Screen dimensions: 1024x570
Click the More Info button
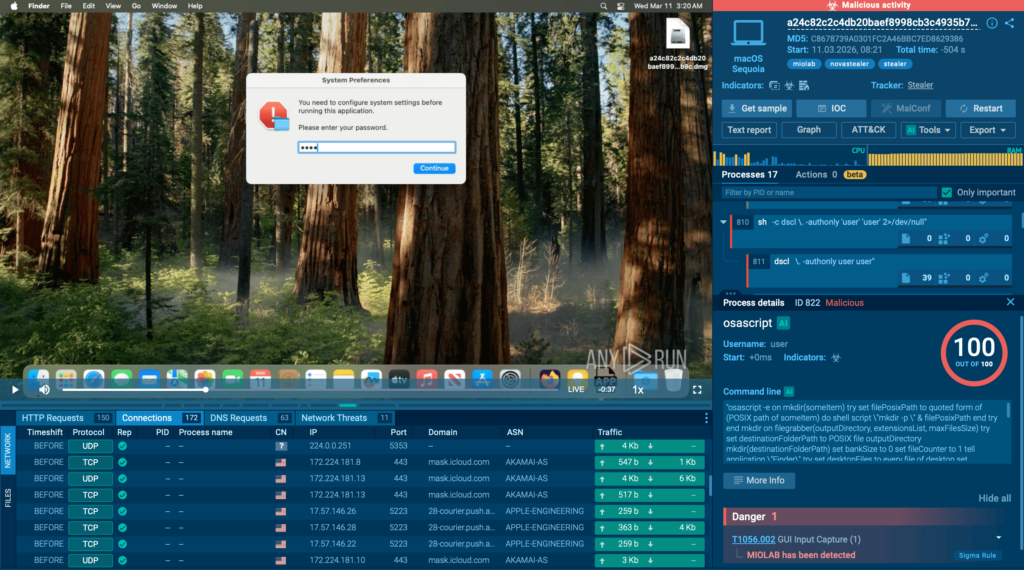pyautogui.click(x=758, y=481)
